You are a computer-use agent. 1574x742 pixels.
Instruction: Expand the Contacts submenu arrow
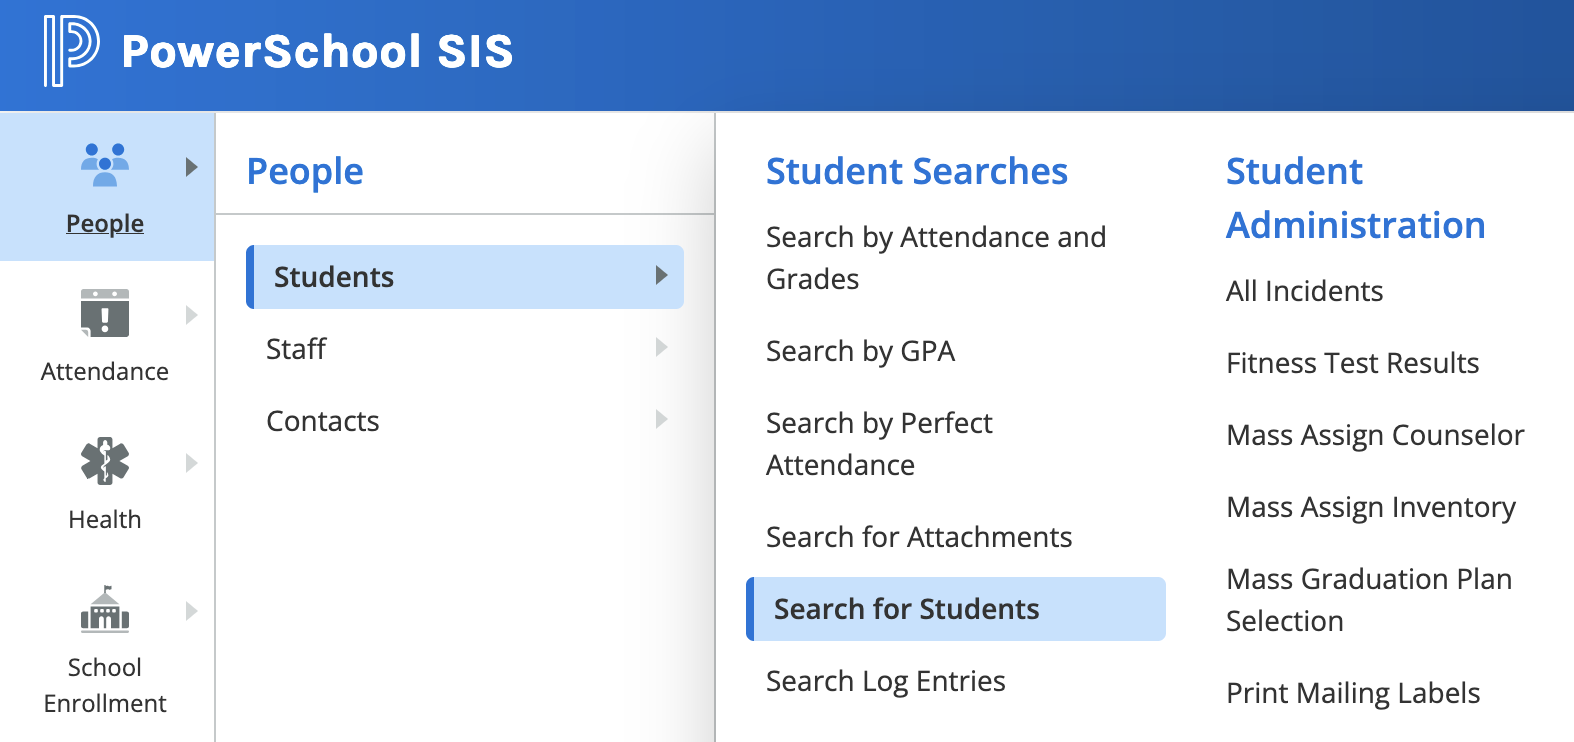(x=661, y=419)
